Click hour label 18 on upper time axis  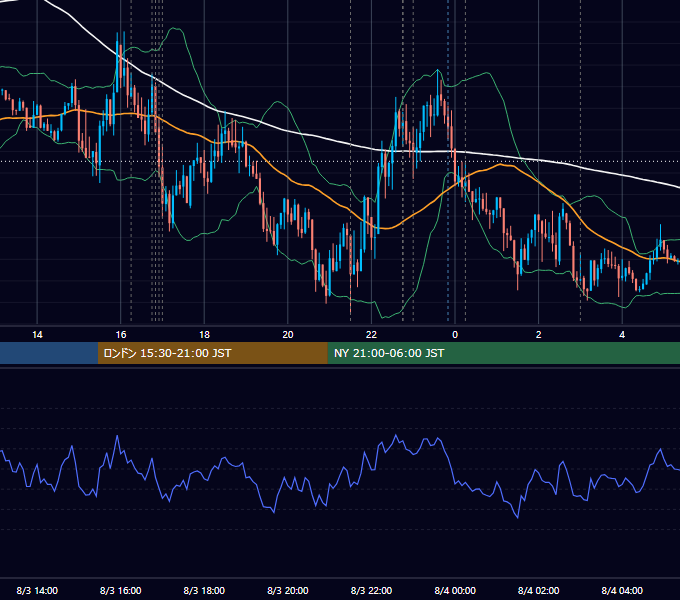tap(204, 335)
